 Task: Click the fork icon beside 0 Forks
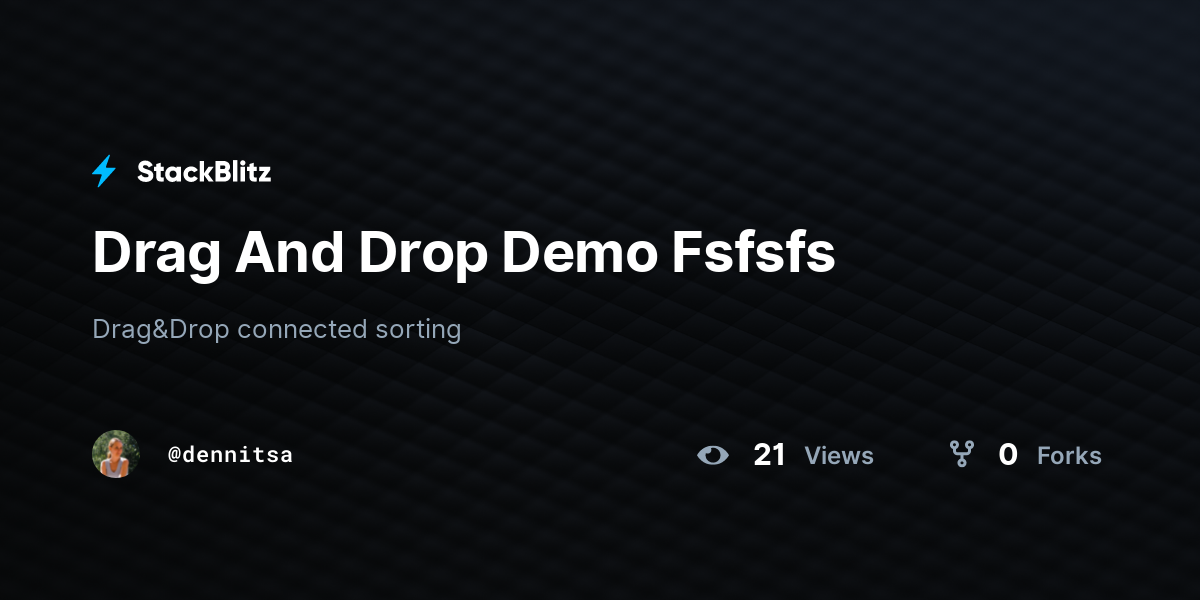(962, 455)
